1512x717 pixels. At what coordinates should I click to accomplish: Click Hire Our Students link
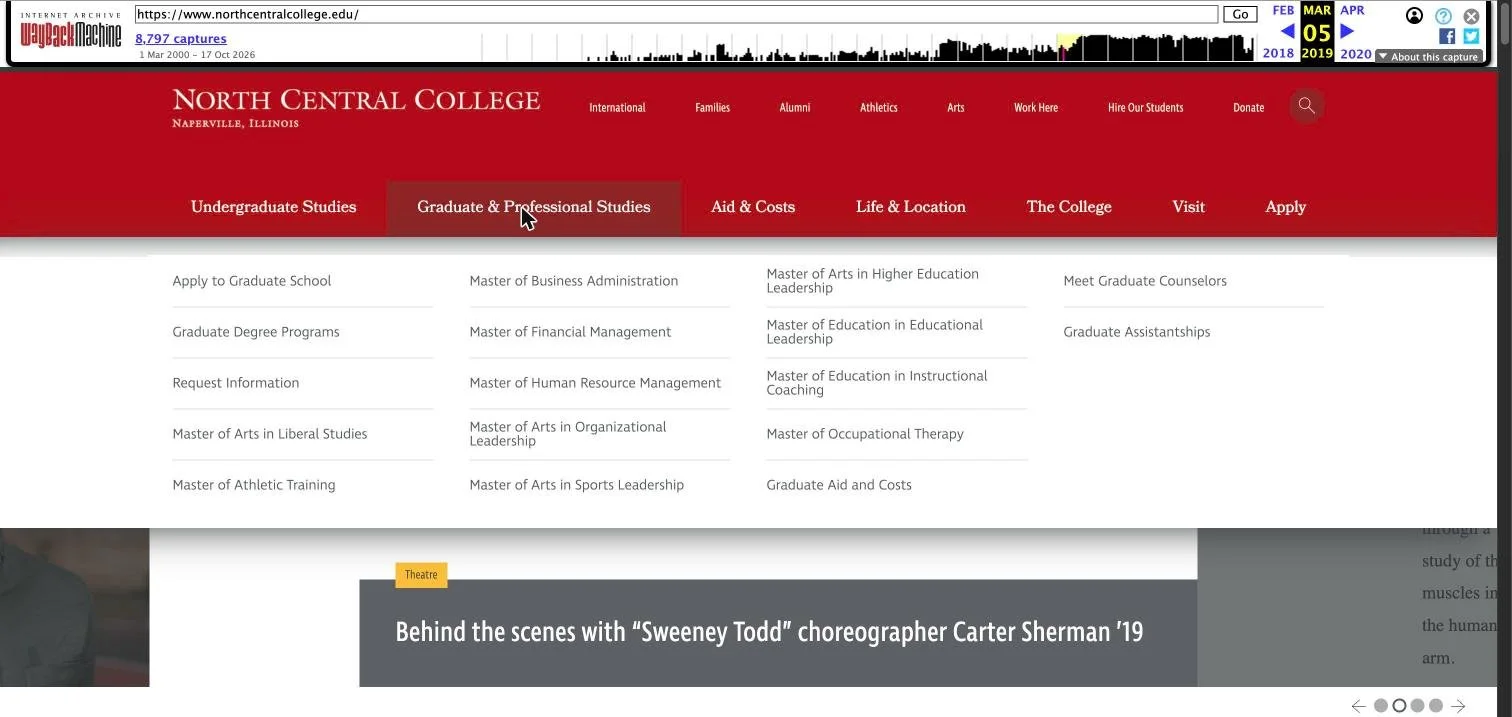pos(1145,107)
